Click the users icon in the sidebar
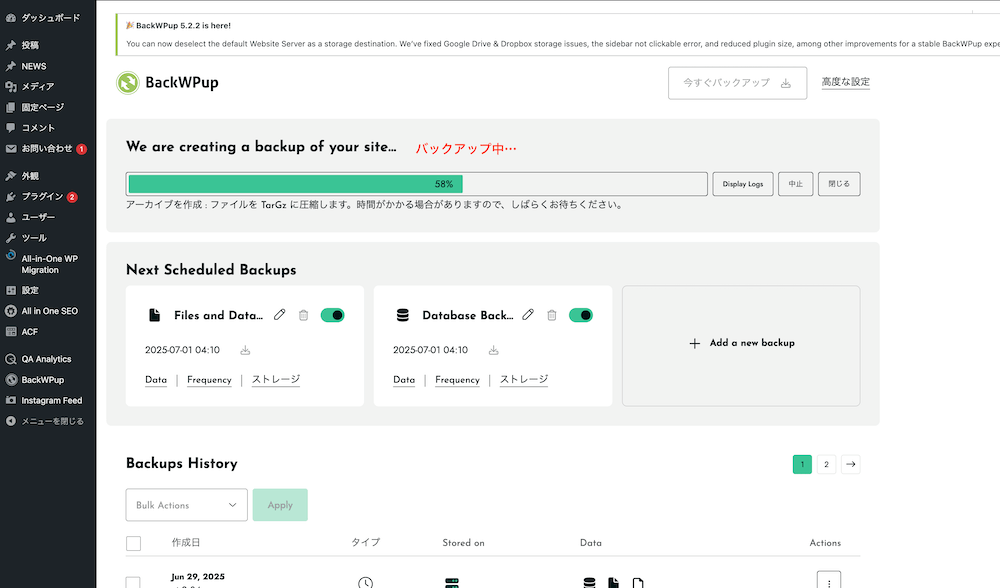 (11, 217)
